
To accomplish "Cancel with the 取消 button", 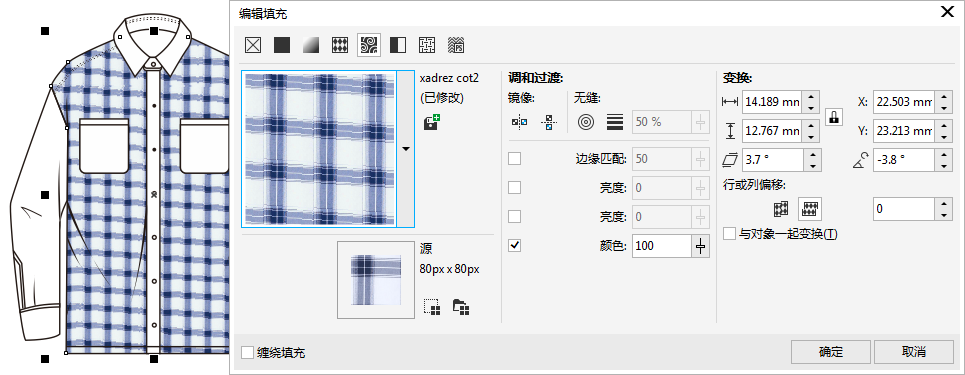I will (x=913, y=352).
